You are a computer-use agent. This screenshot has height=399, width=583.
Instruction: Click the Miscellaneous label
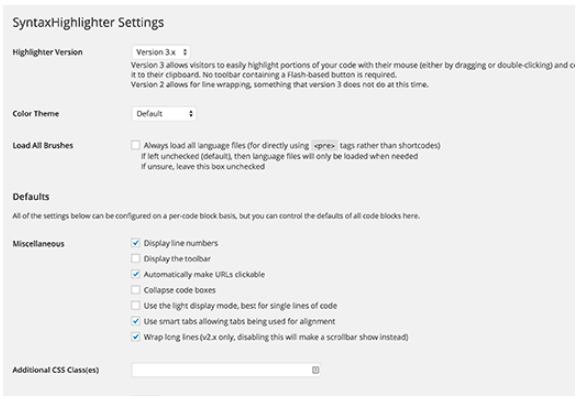[38, 244]
